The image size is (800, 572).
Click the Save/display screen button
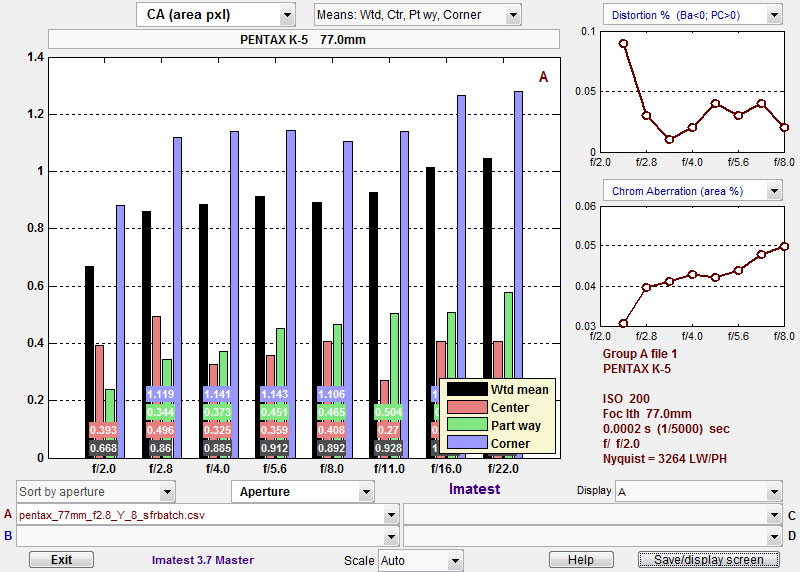[x=709, y=560]
